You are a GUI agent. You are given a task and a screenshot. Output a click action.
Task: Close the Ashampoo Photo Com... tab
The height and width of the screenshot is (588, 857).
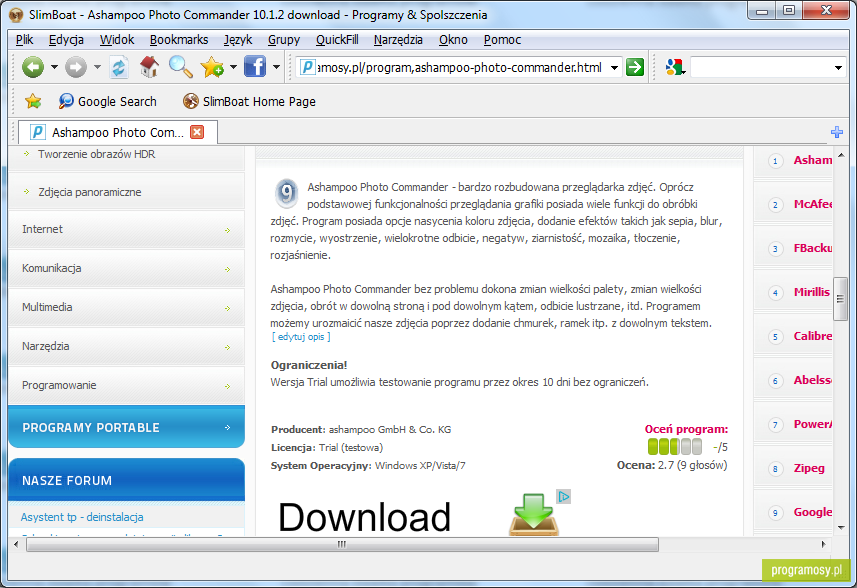click(x=197, y=132)
